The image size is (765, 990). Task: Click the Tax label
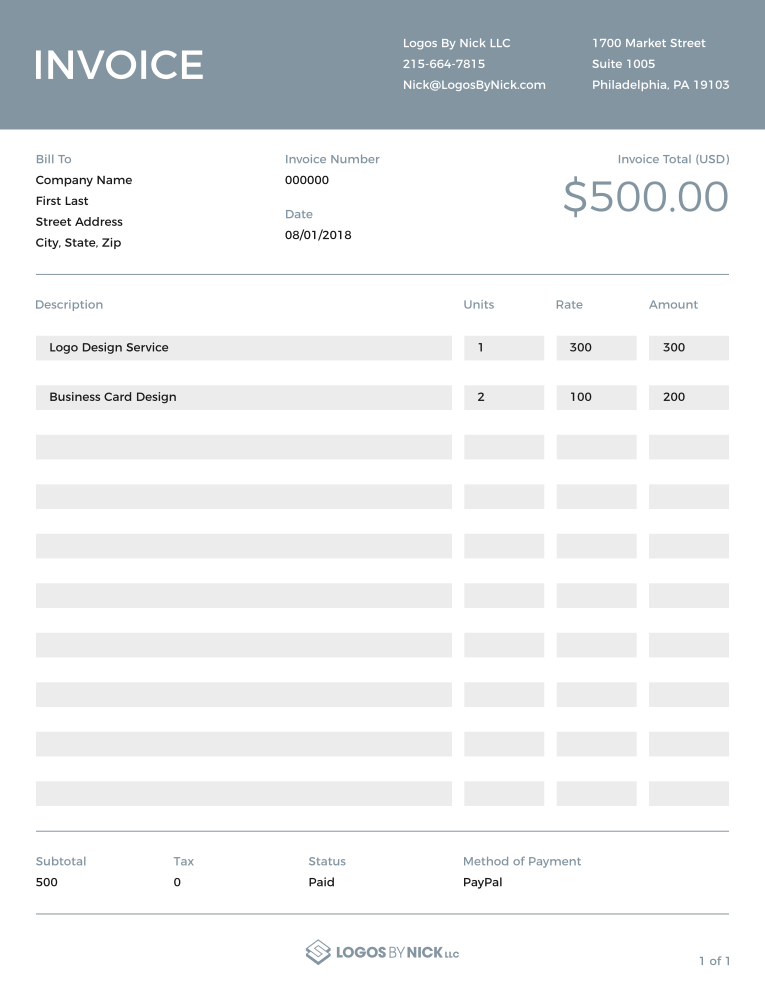click(x=184, y=861)
